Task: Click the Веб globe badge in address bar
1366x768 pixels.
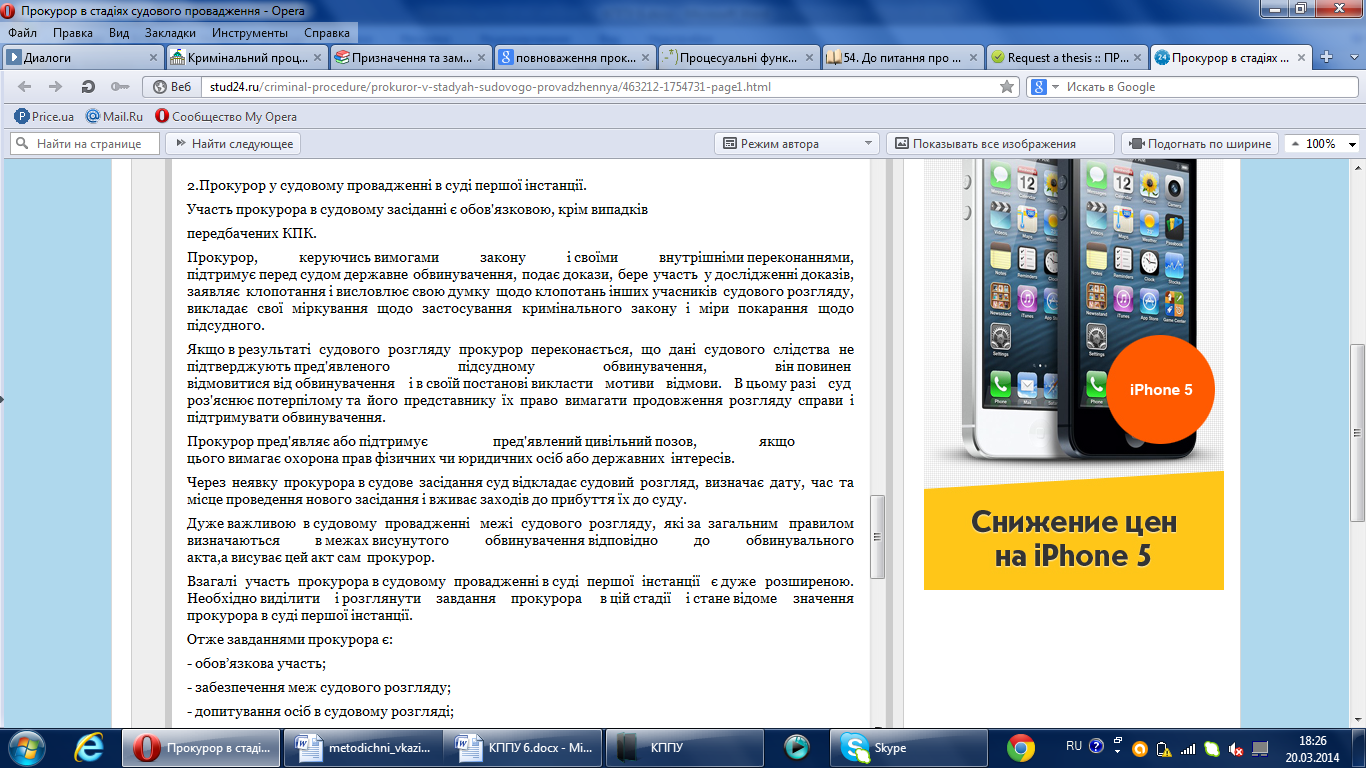Action: (x=171, y=87)
